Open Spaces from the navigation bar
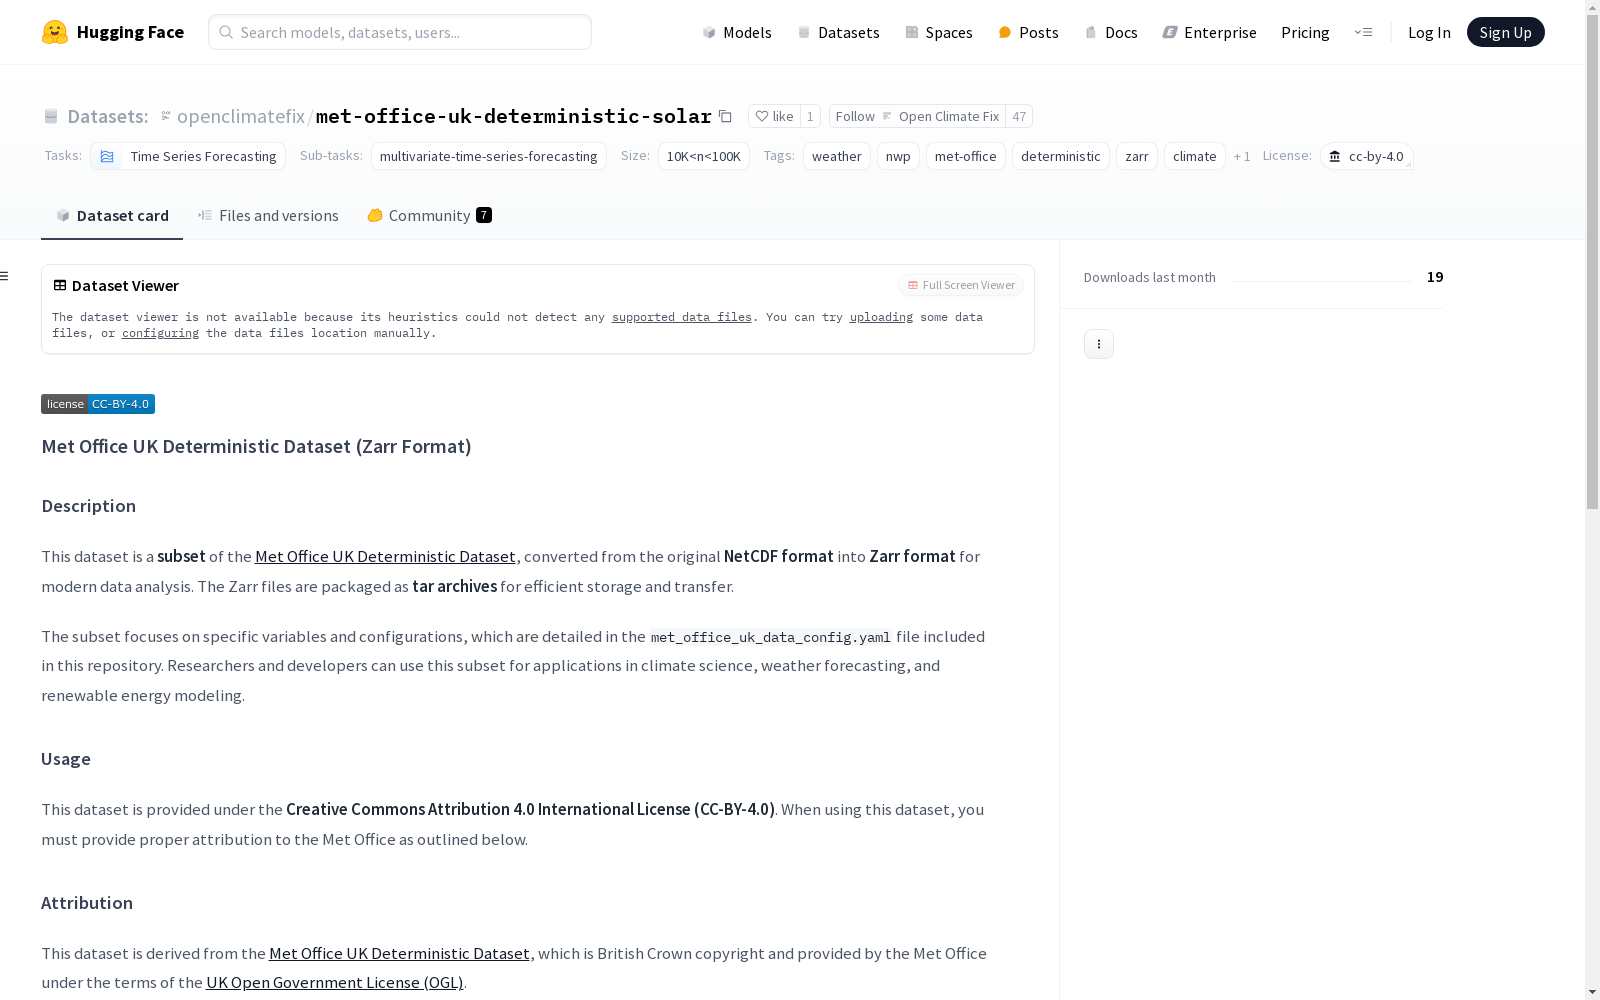The height and width of the screenshot is (1000, 1600). (x=938, y=32)
